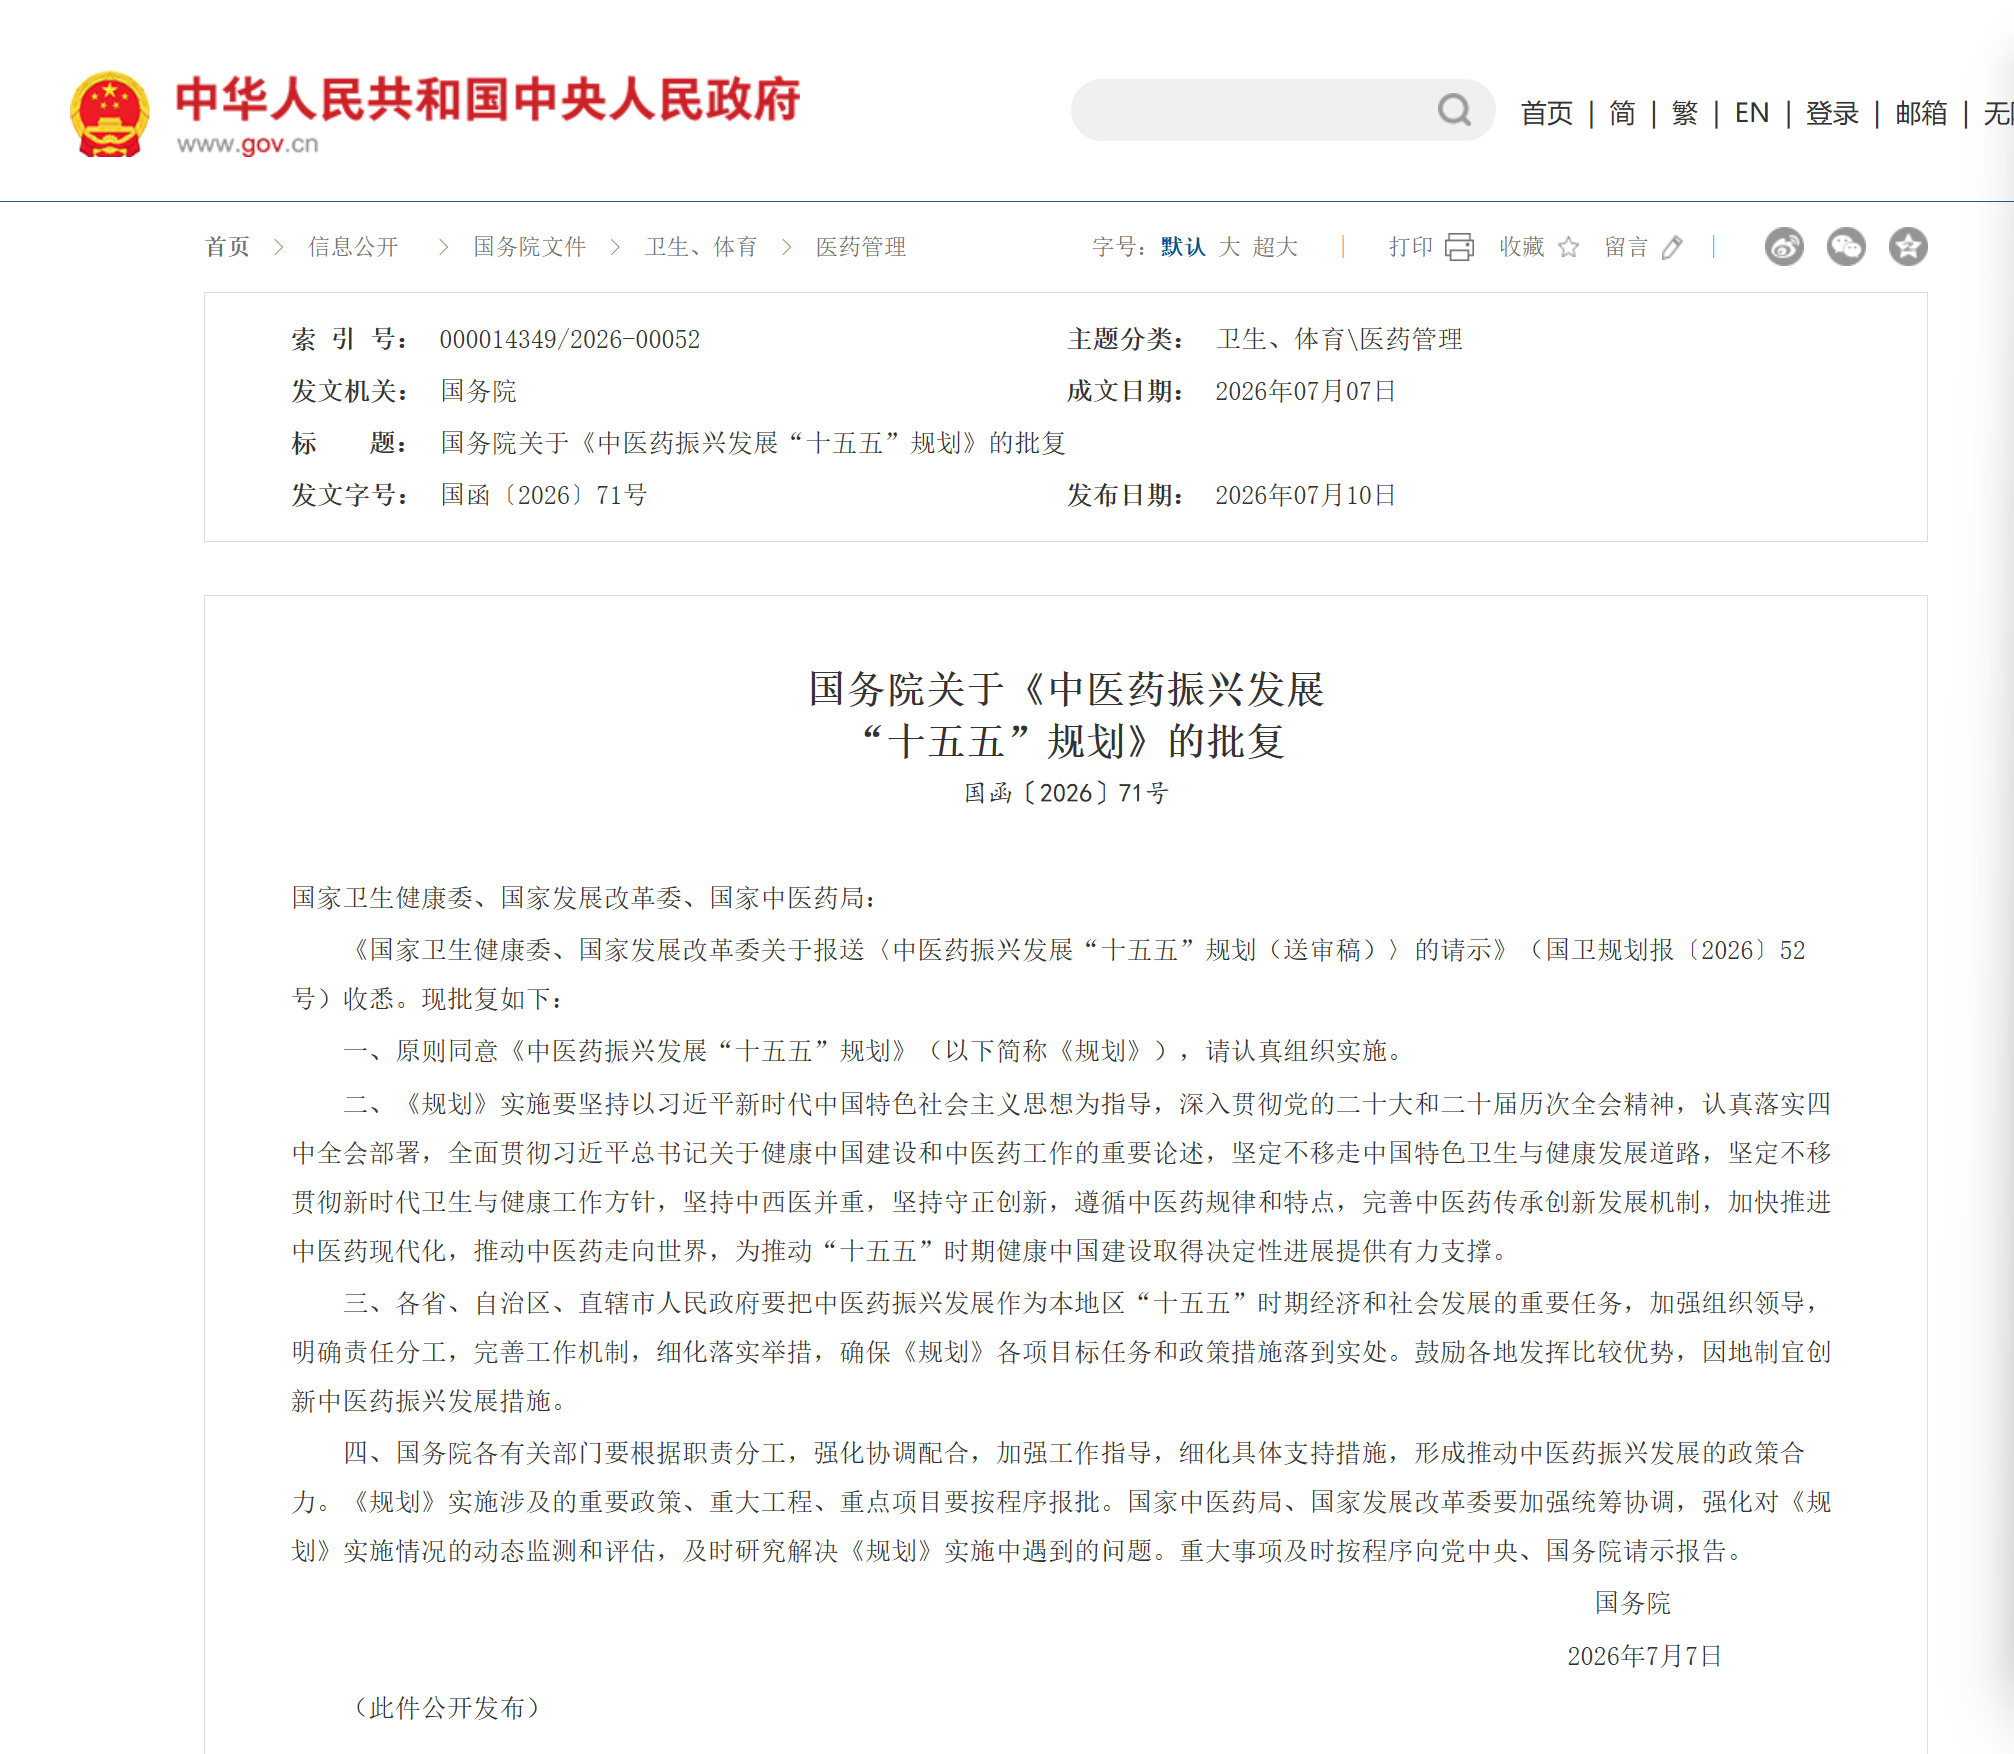Click the 发文机关 value 国务院
Screen dimensions: 2014x1754
coord(479,391)
